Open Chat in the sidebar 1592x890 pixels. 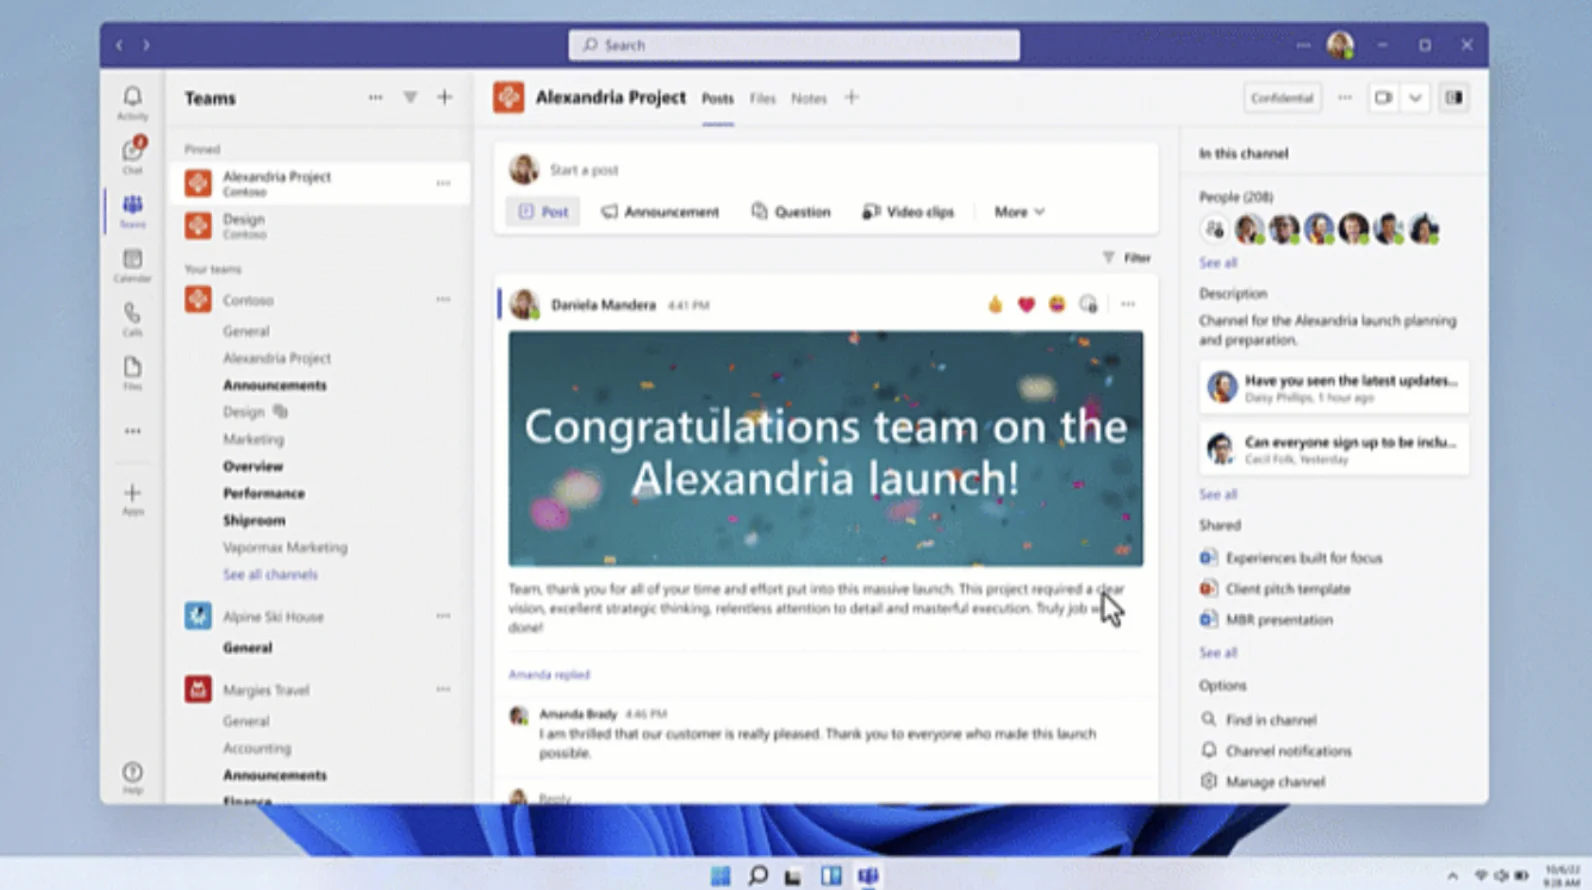coord(132,155)
